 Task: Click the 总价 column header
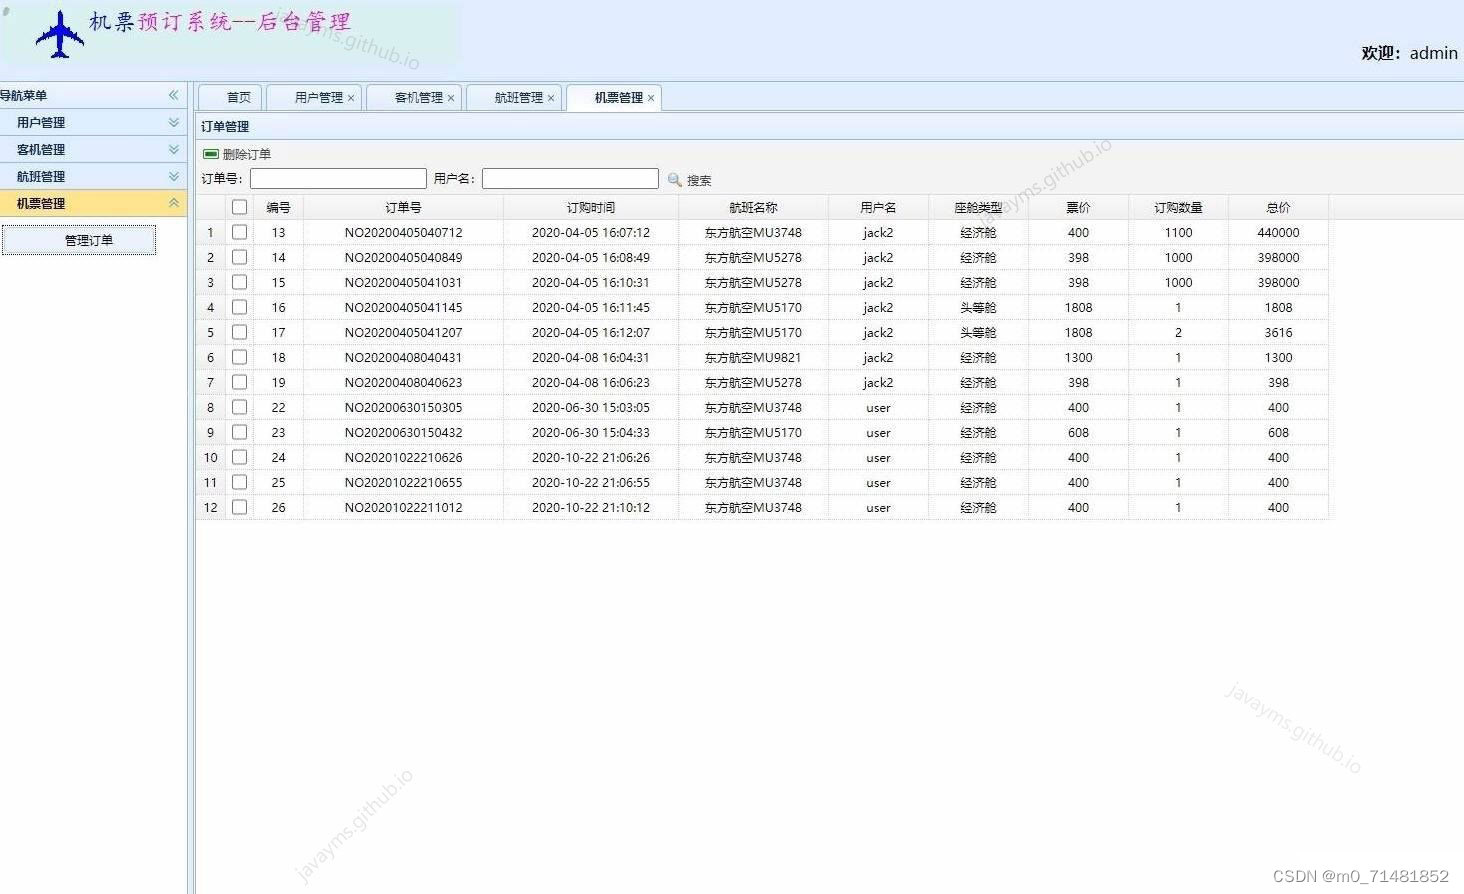1278,207
